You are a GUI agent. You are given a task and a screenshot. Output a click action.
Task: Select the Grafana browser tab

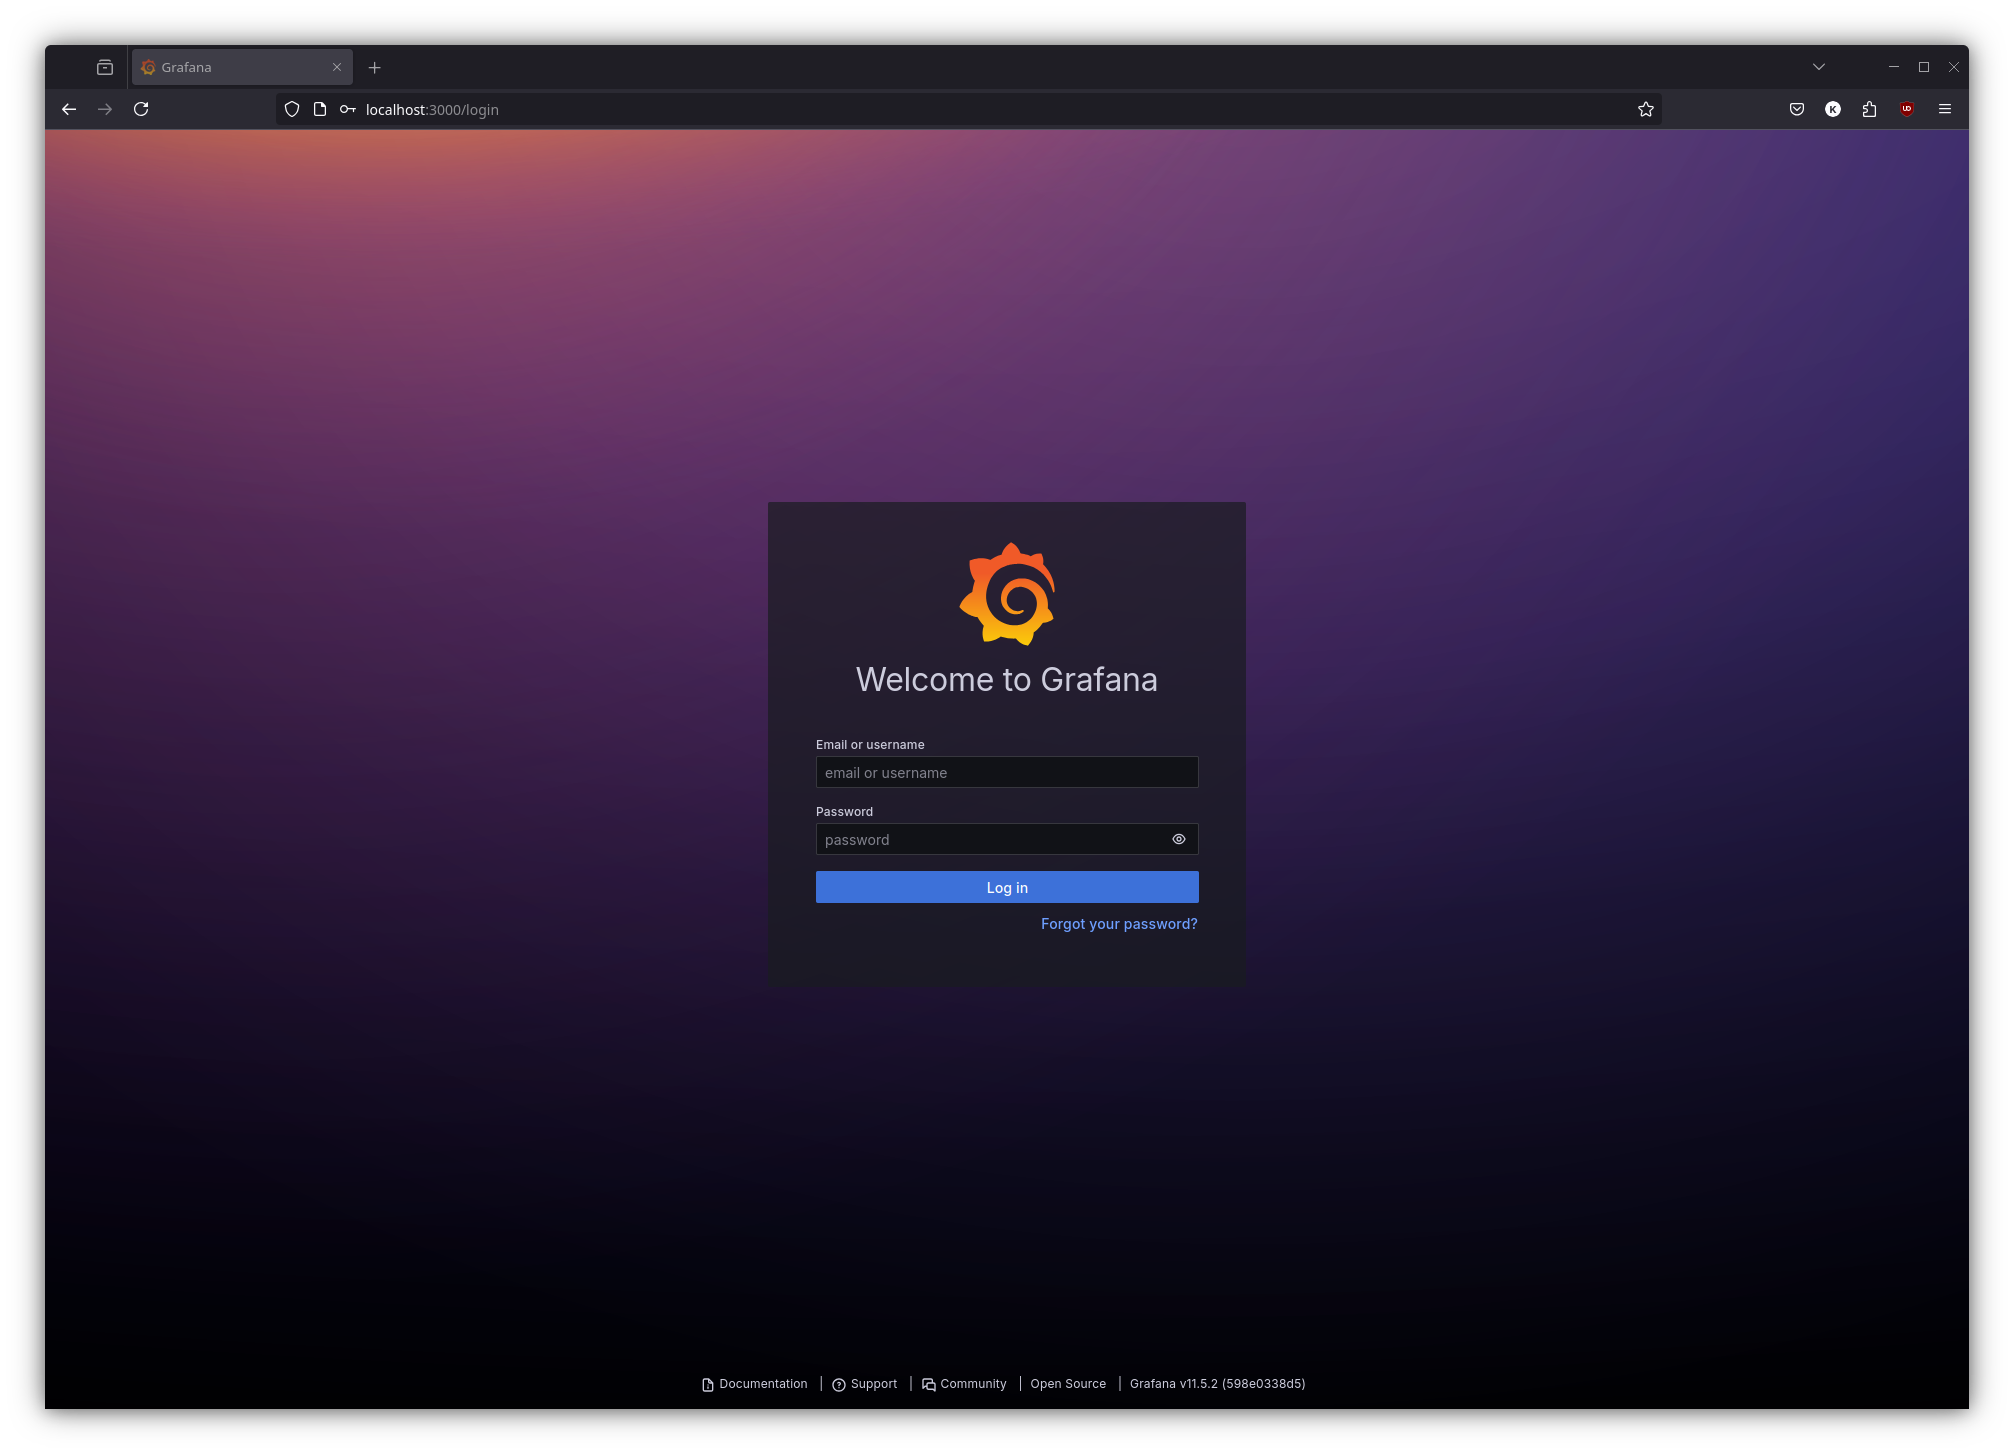(230, 67)
